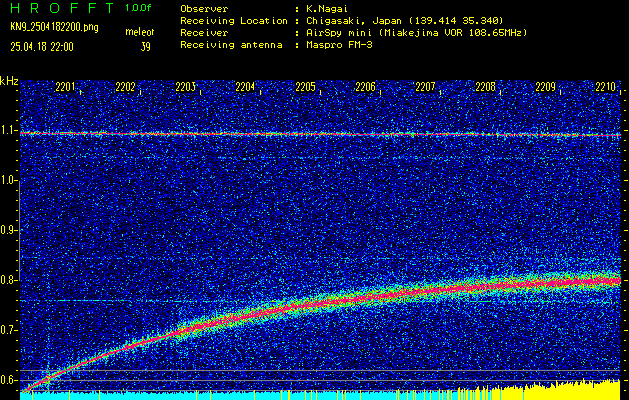This screenshot has height=400, width=629.
Task: Click the 2207 time marker
Action: (425, 87)
